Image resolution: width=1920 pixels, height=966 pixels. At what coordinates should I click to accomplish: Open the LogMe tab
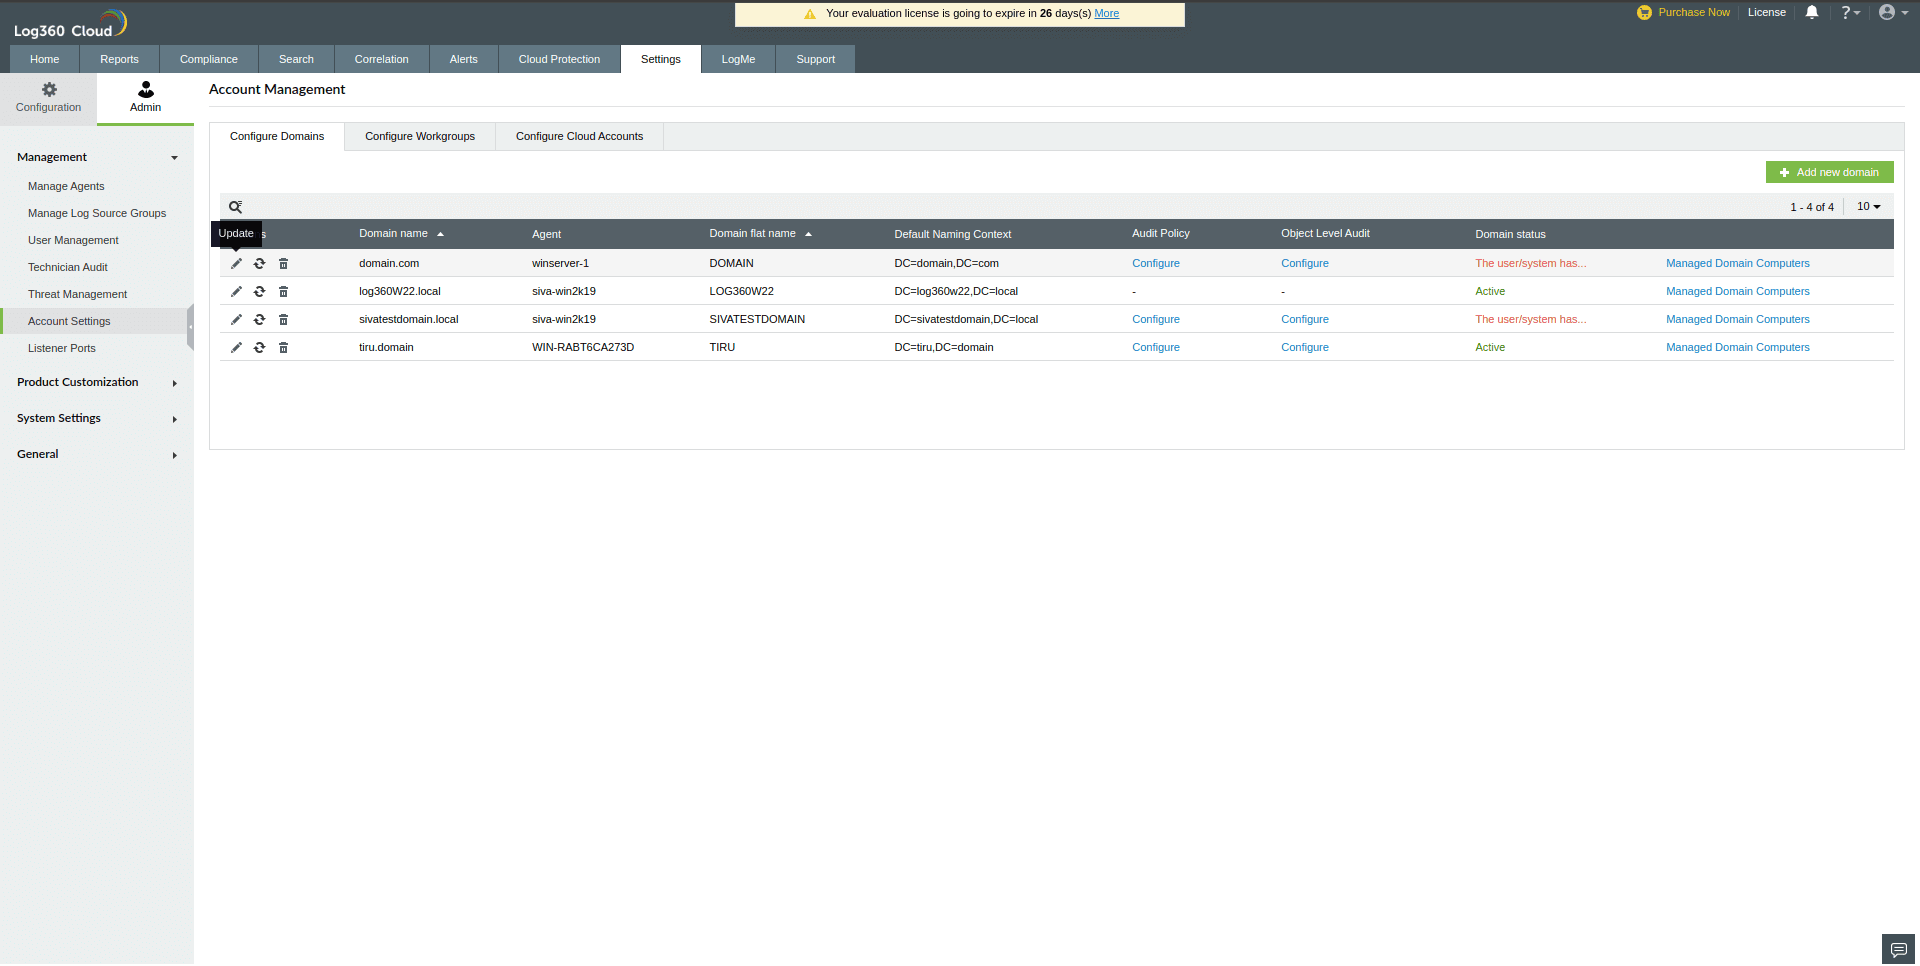(x=738, y=59)
